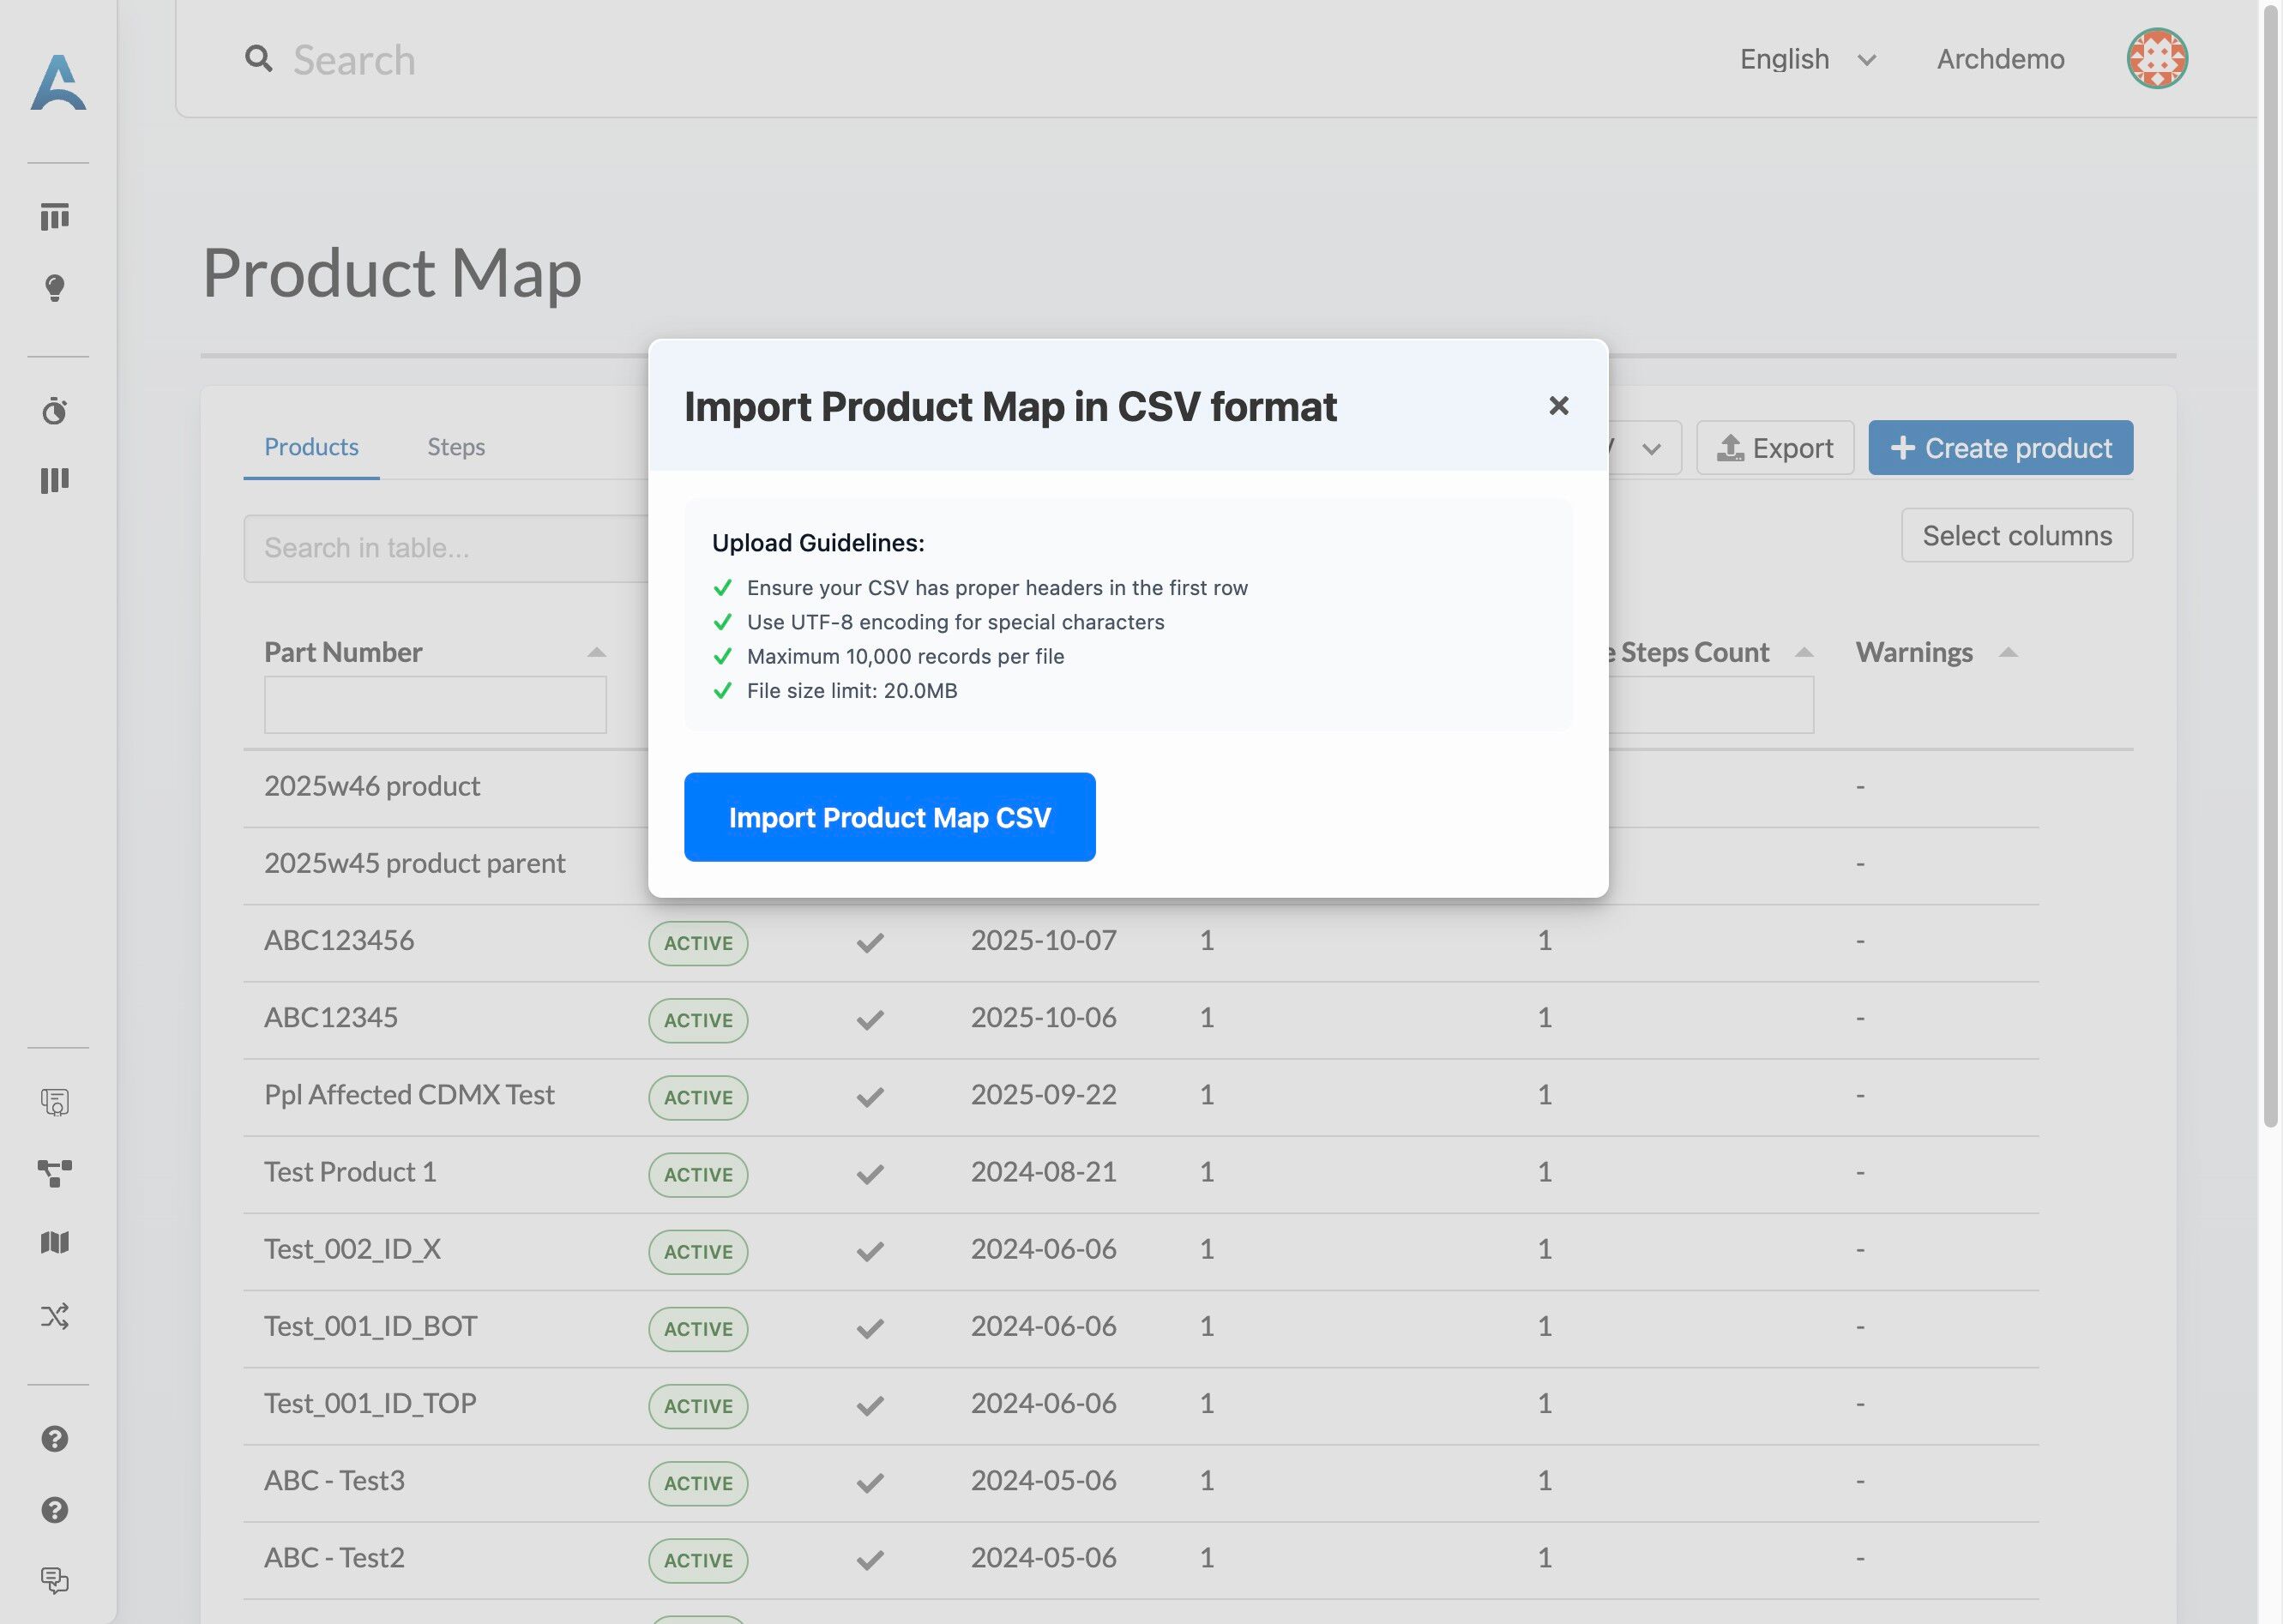Expand the English language dropdown
The width and height of the screenshot is (2283, 1624).
(1808, 60)
